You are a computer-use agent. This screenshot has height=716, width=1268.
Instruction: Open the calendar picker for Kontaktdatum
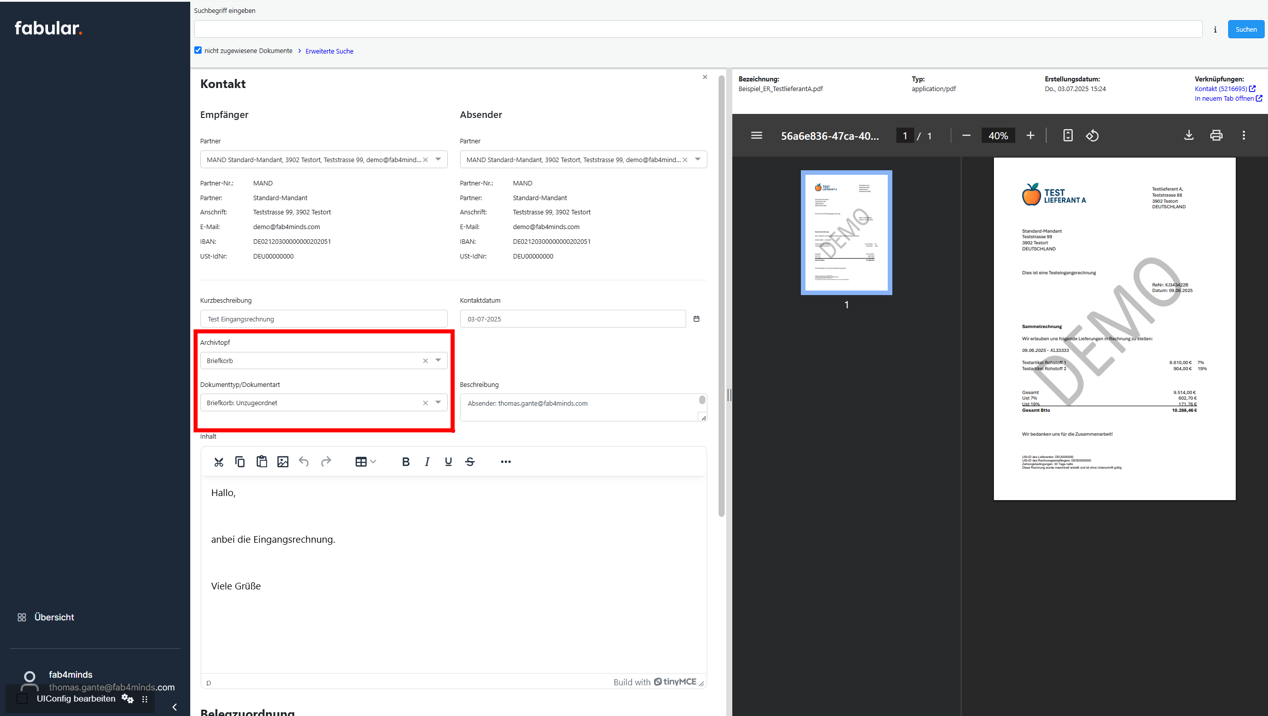tap(697, 319)
